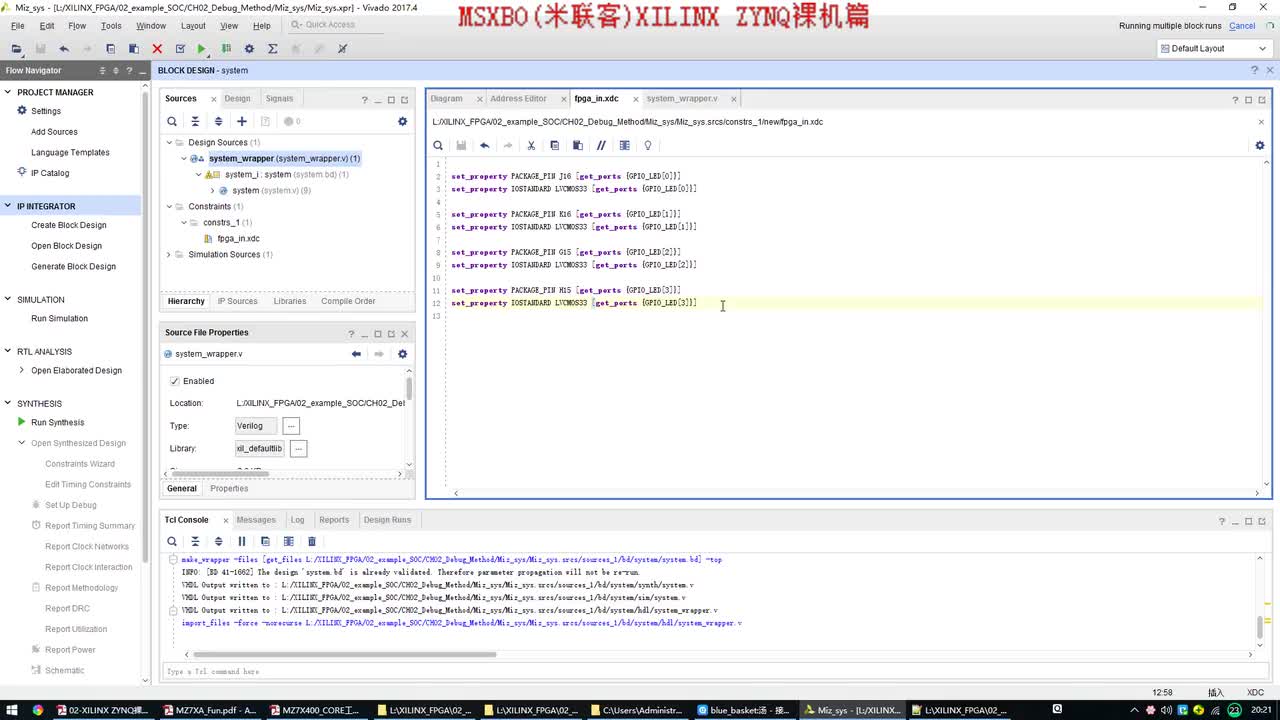Click the Paste icon in editor toolbar
The height and width of the screenshot is (720, 1280).
(x=577, y=145)
